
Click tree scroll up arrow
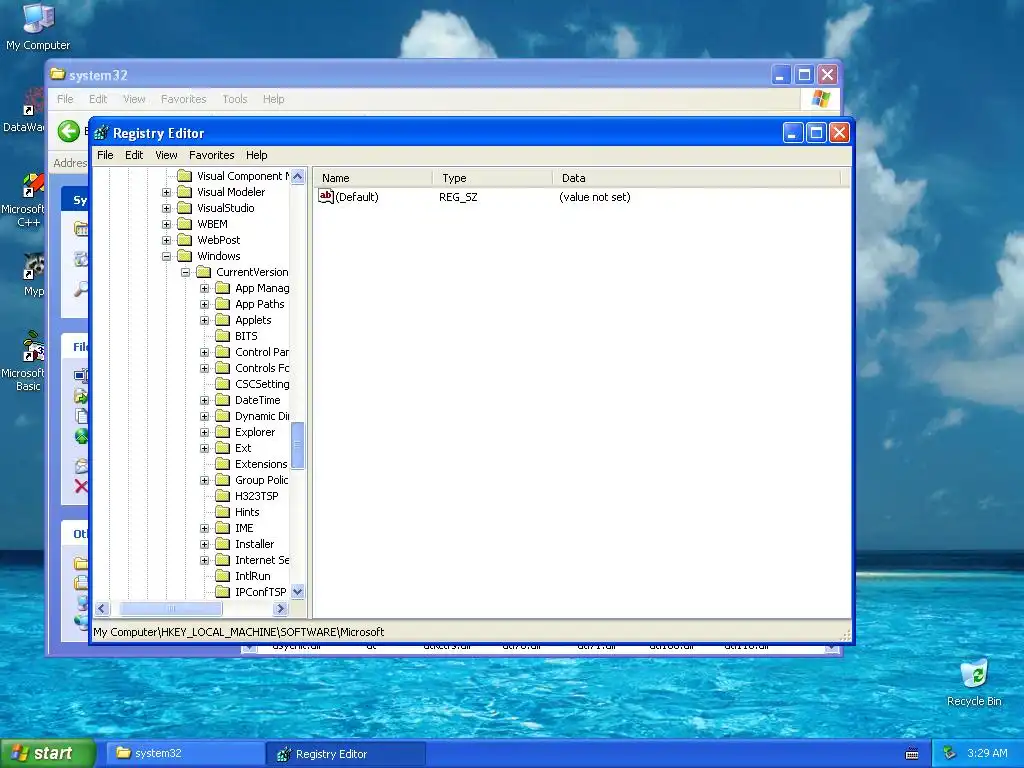click(298, 176)
